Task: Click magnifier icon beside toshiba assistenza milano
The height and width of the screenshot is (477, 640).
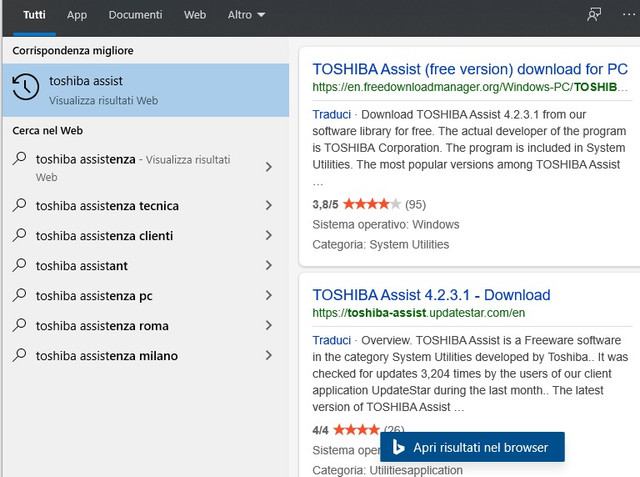Action: [19, 355]
